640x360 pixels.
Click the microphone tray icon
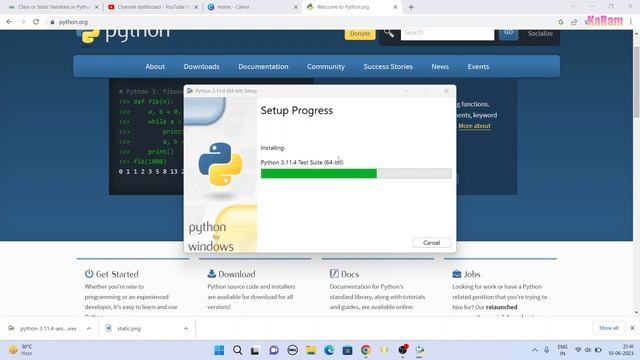coord(547,350)
